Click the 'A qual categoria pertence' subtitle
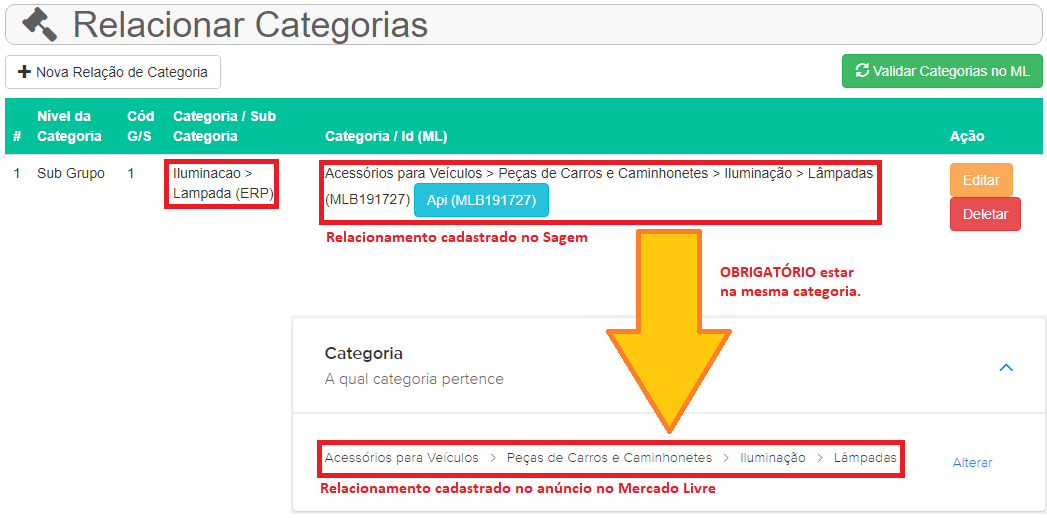 (414, 379)
